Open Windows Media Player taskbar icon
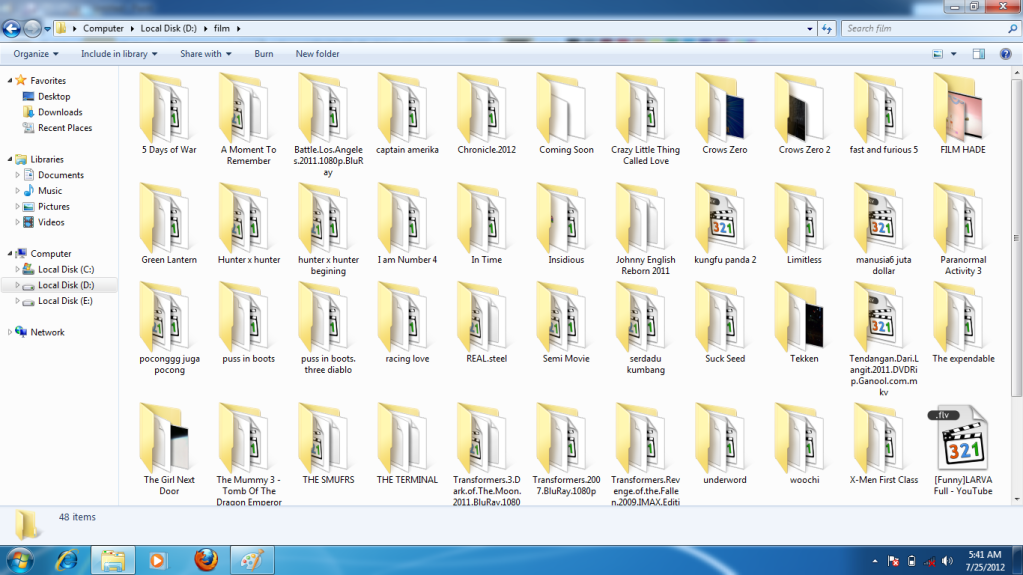The width and height of the screenshot is (1023, 575). [157, 560]
